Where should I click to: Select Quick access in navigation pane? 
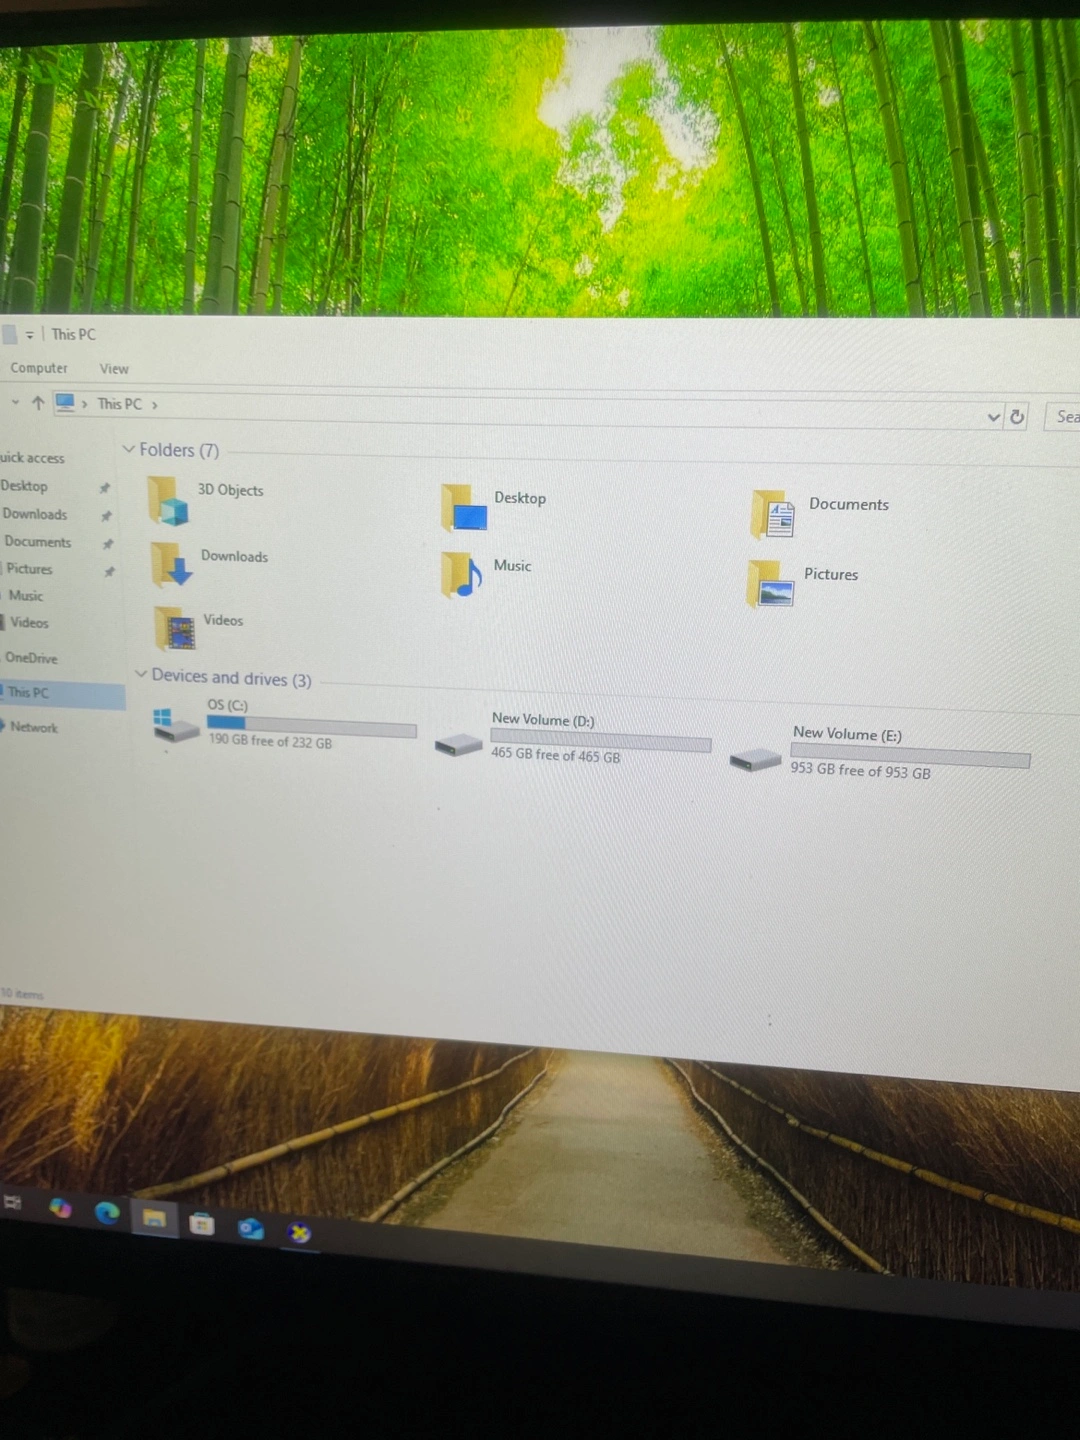[x=32, y=458]
